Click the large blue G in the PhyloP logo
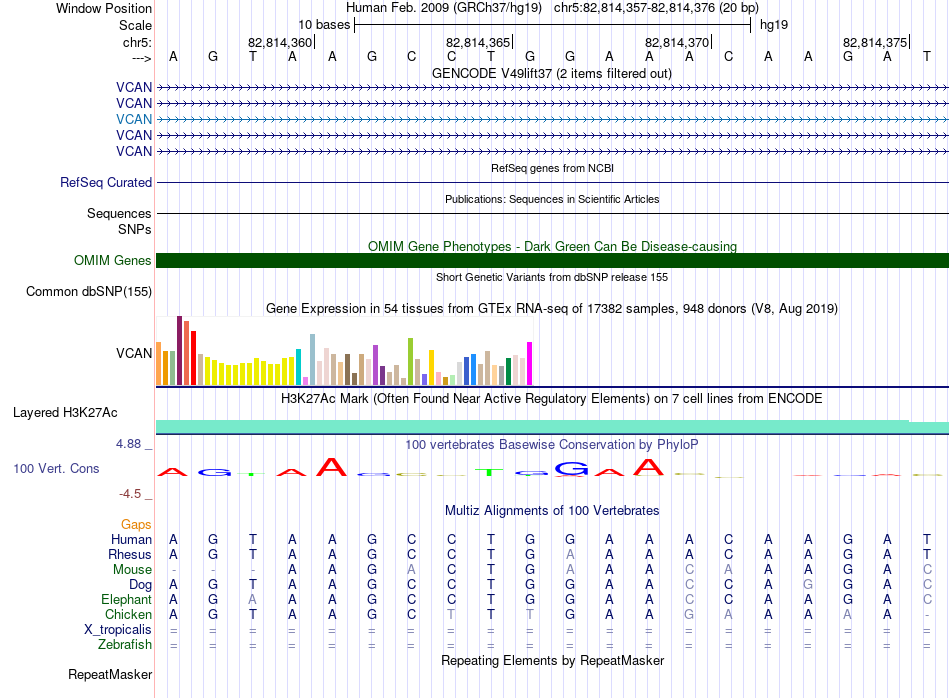950x698 pixels. click(571, 468)
